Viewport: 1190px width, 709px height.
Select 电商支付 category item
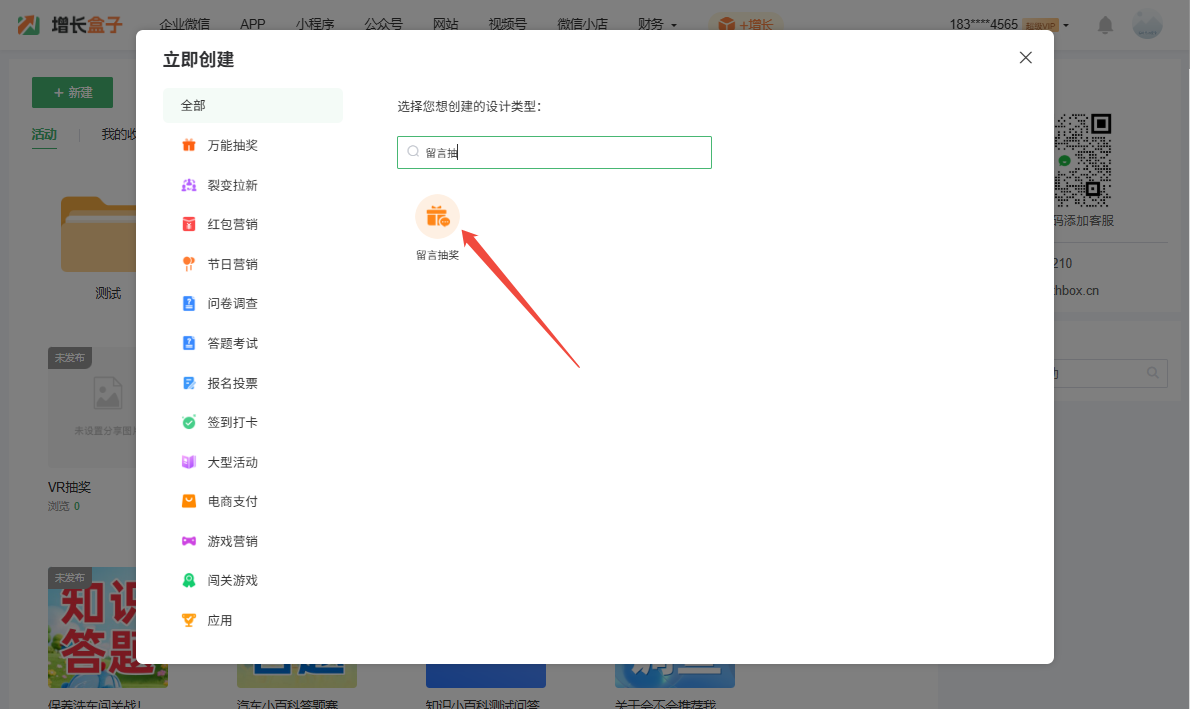[232, 501]
